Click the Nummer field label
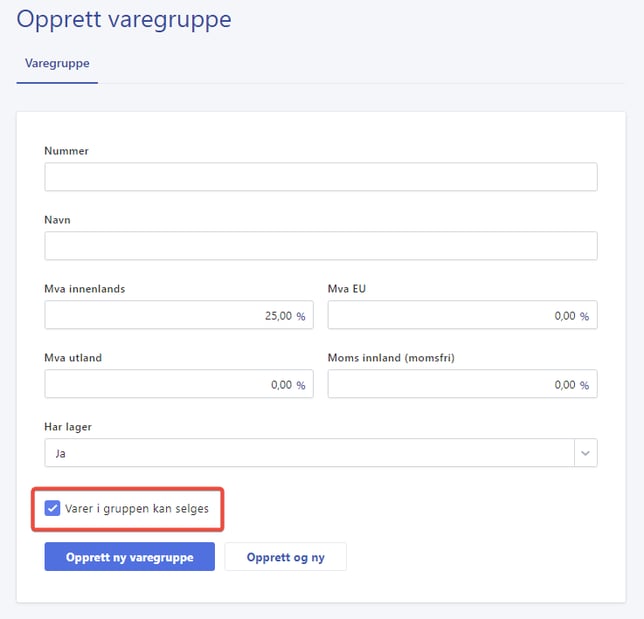 [66, 151]
